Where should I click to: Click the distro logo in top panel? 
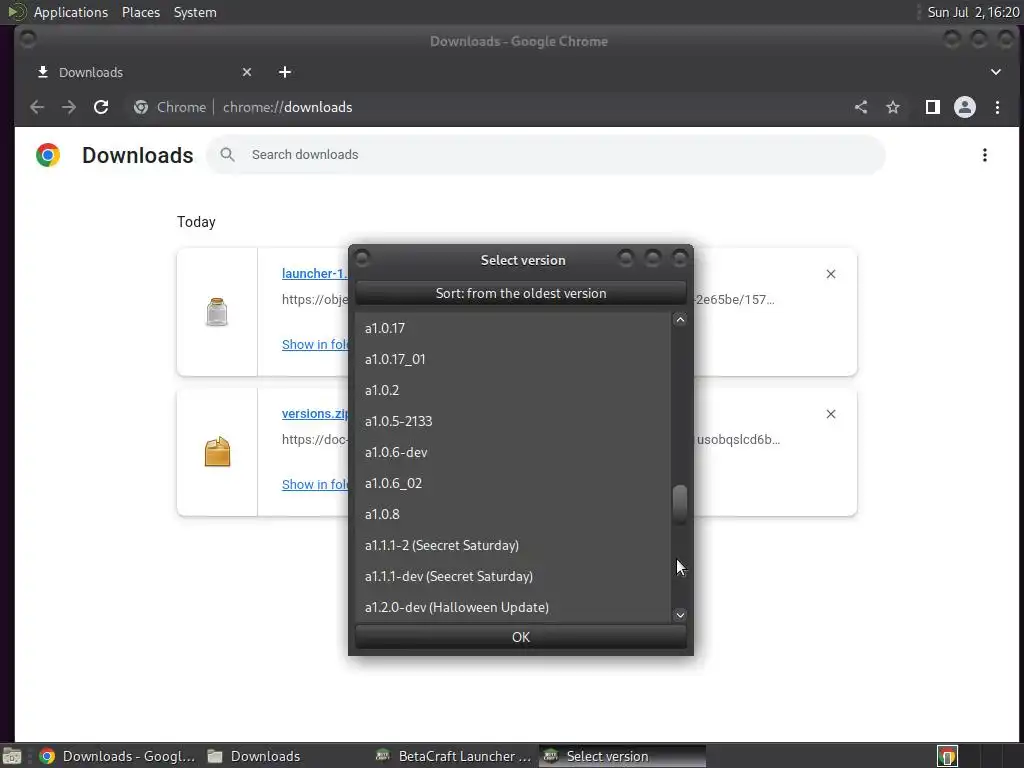(16, 12)
